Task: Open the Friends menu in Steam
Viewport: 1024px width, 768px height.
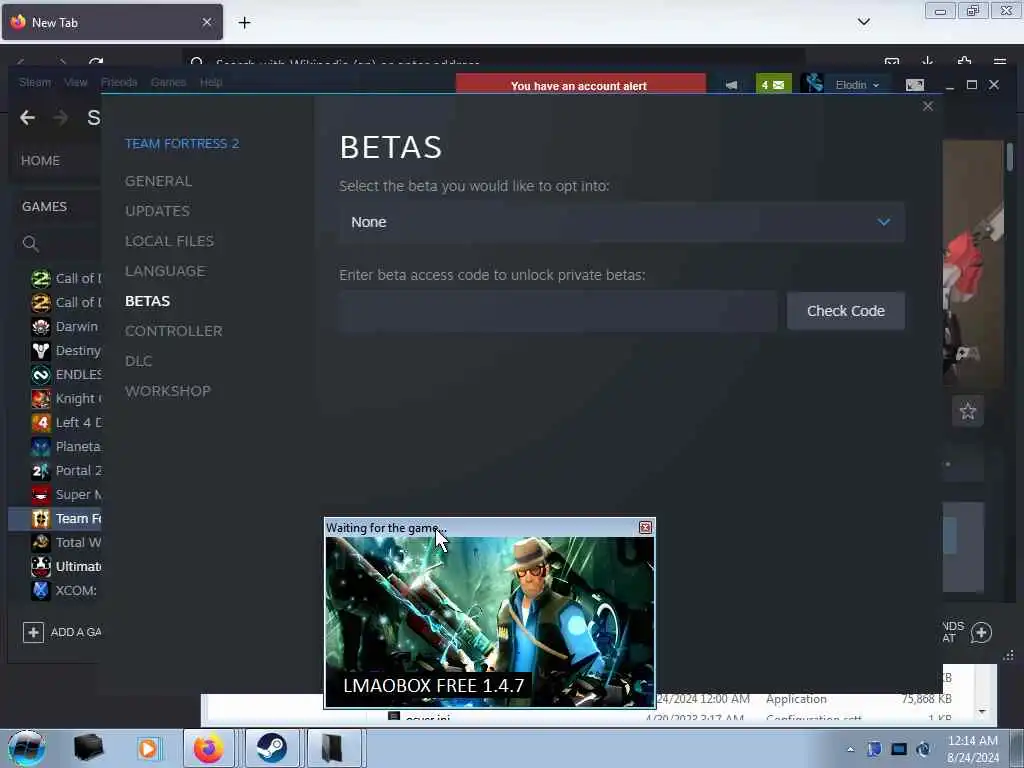Action: tap(119, 82)
